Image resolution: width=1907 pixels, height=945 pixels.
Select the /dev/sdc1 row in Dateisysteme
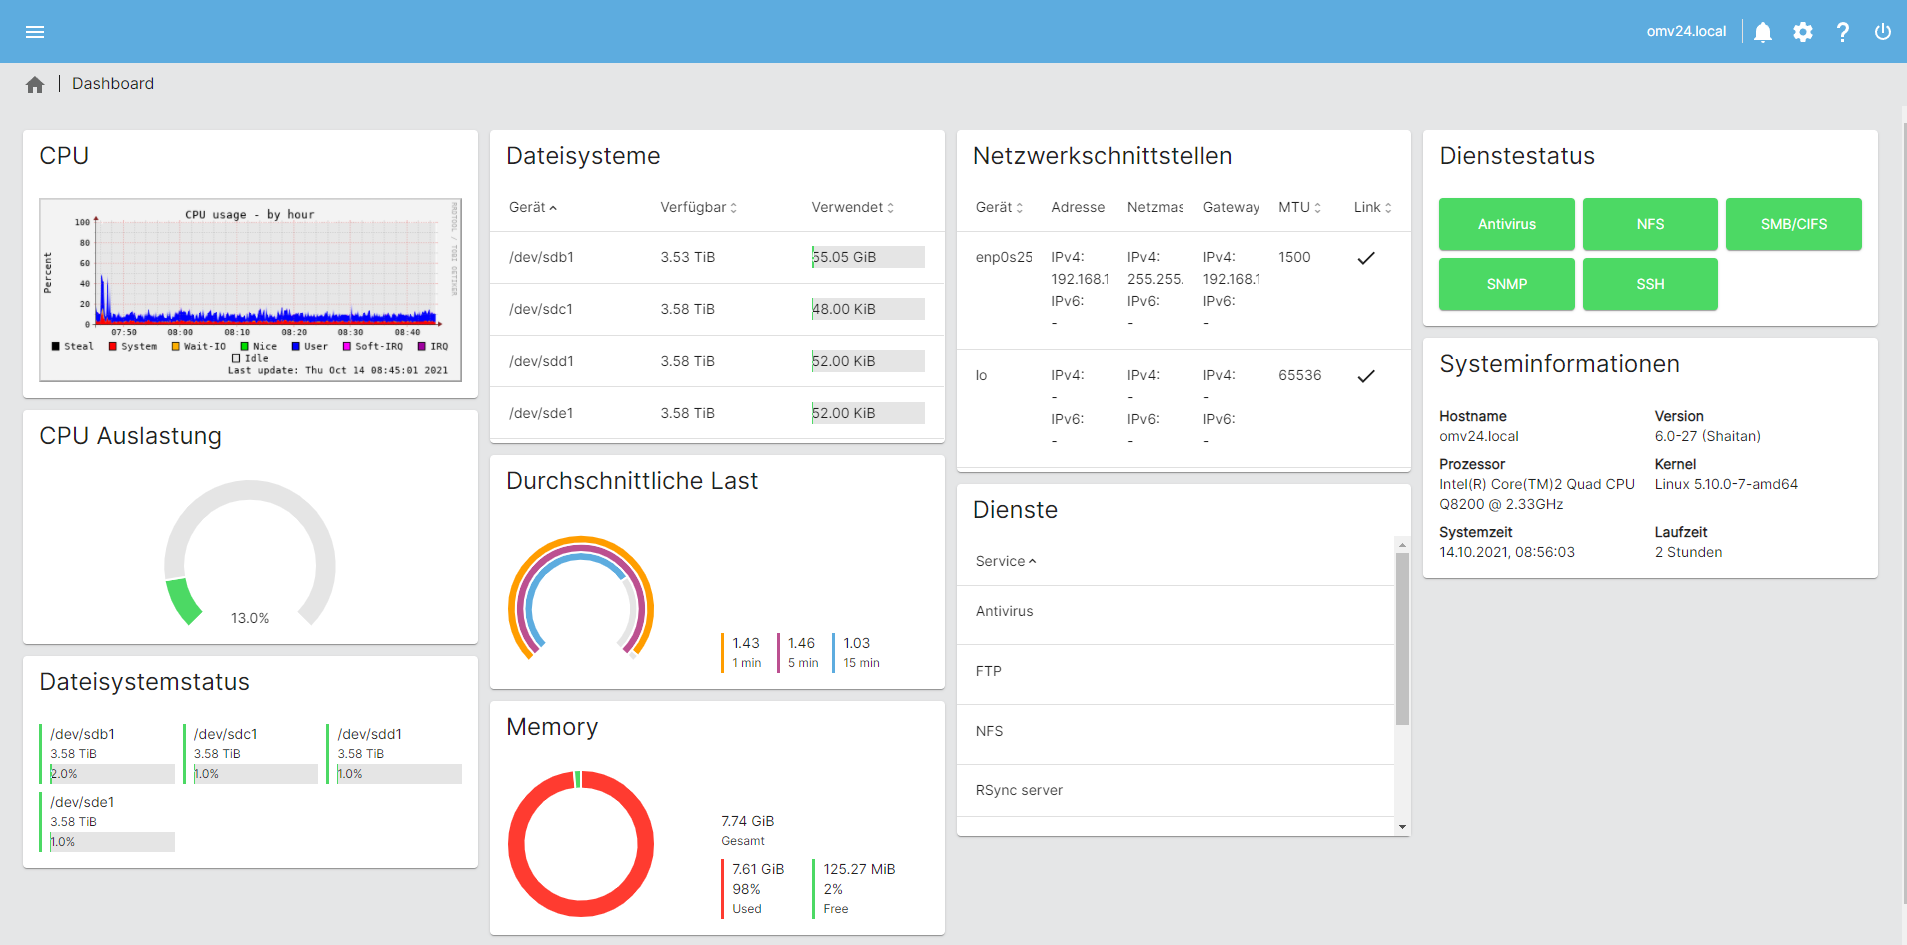[717, 309]
